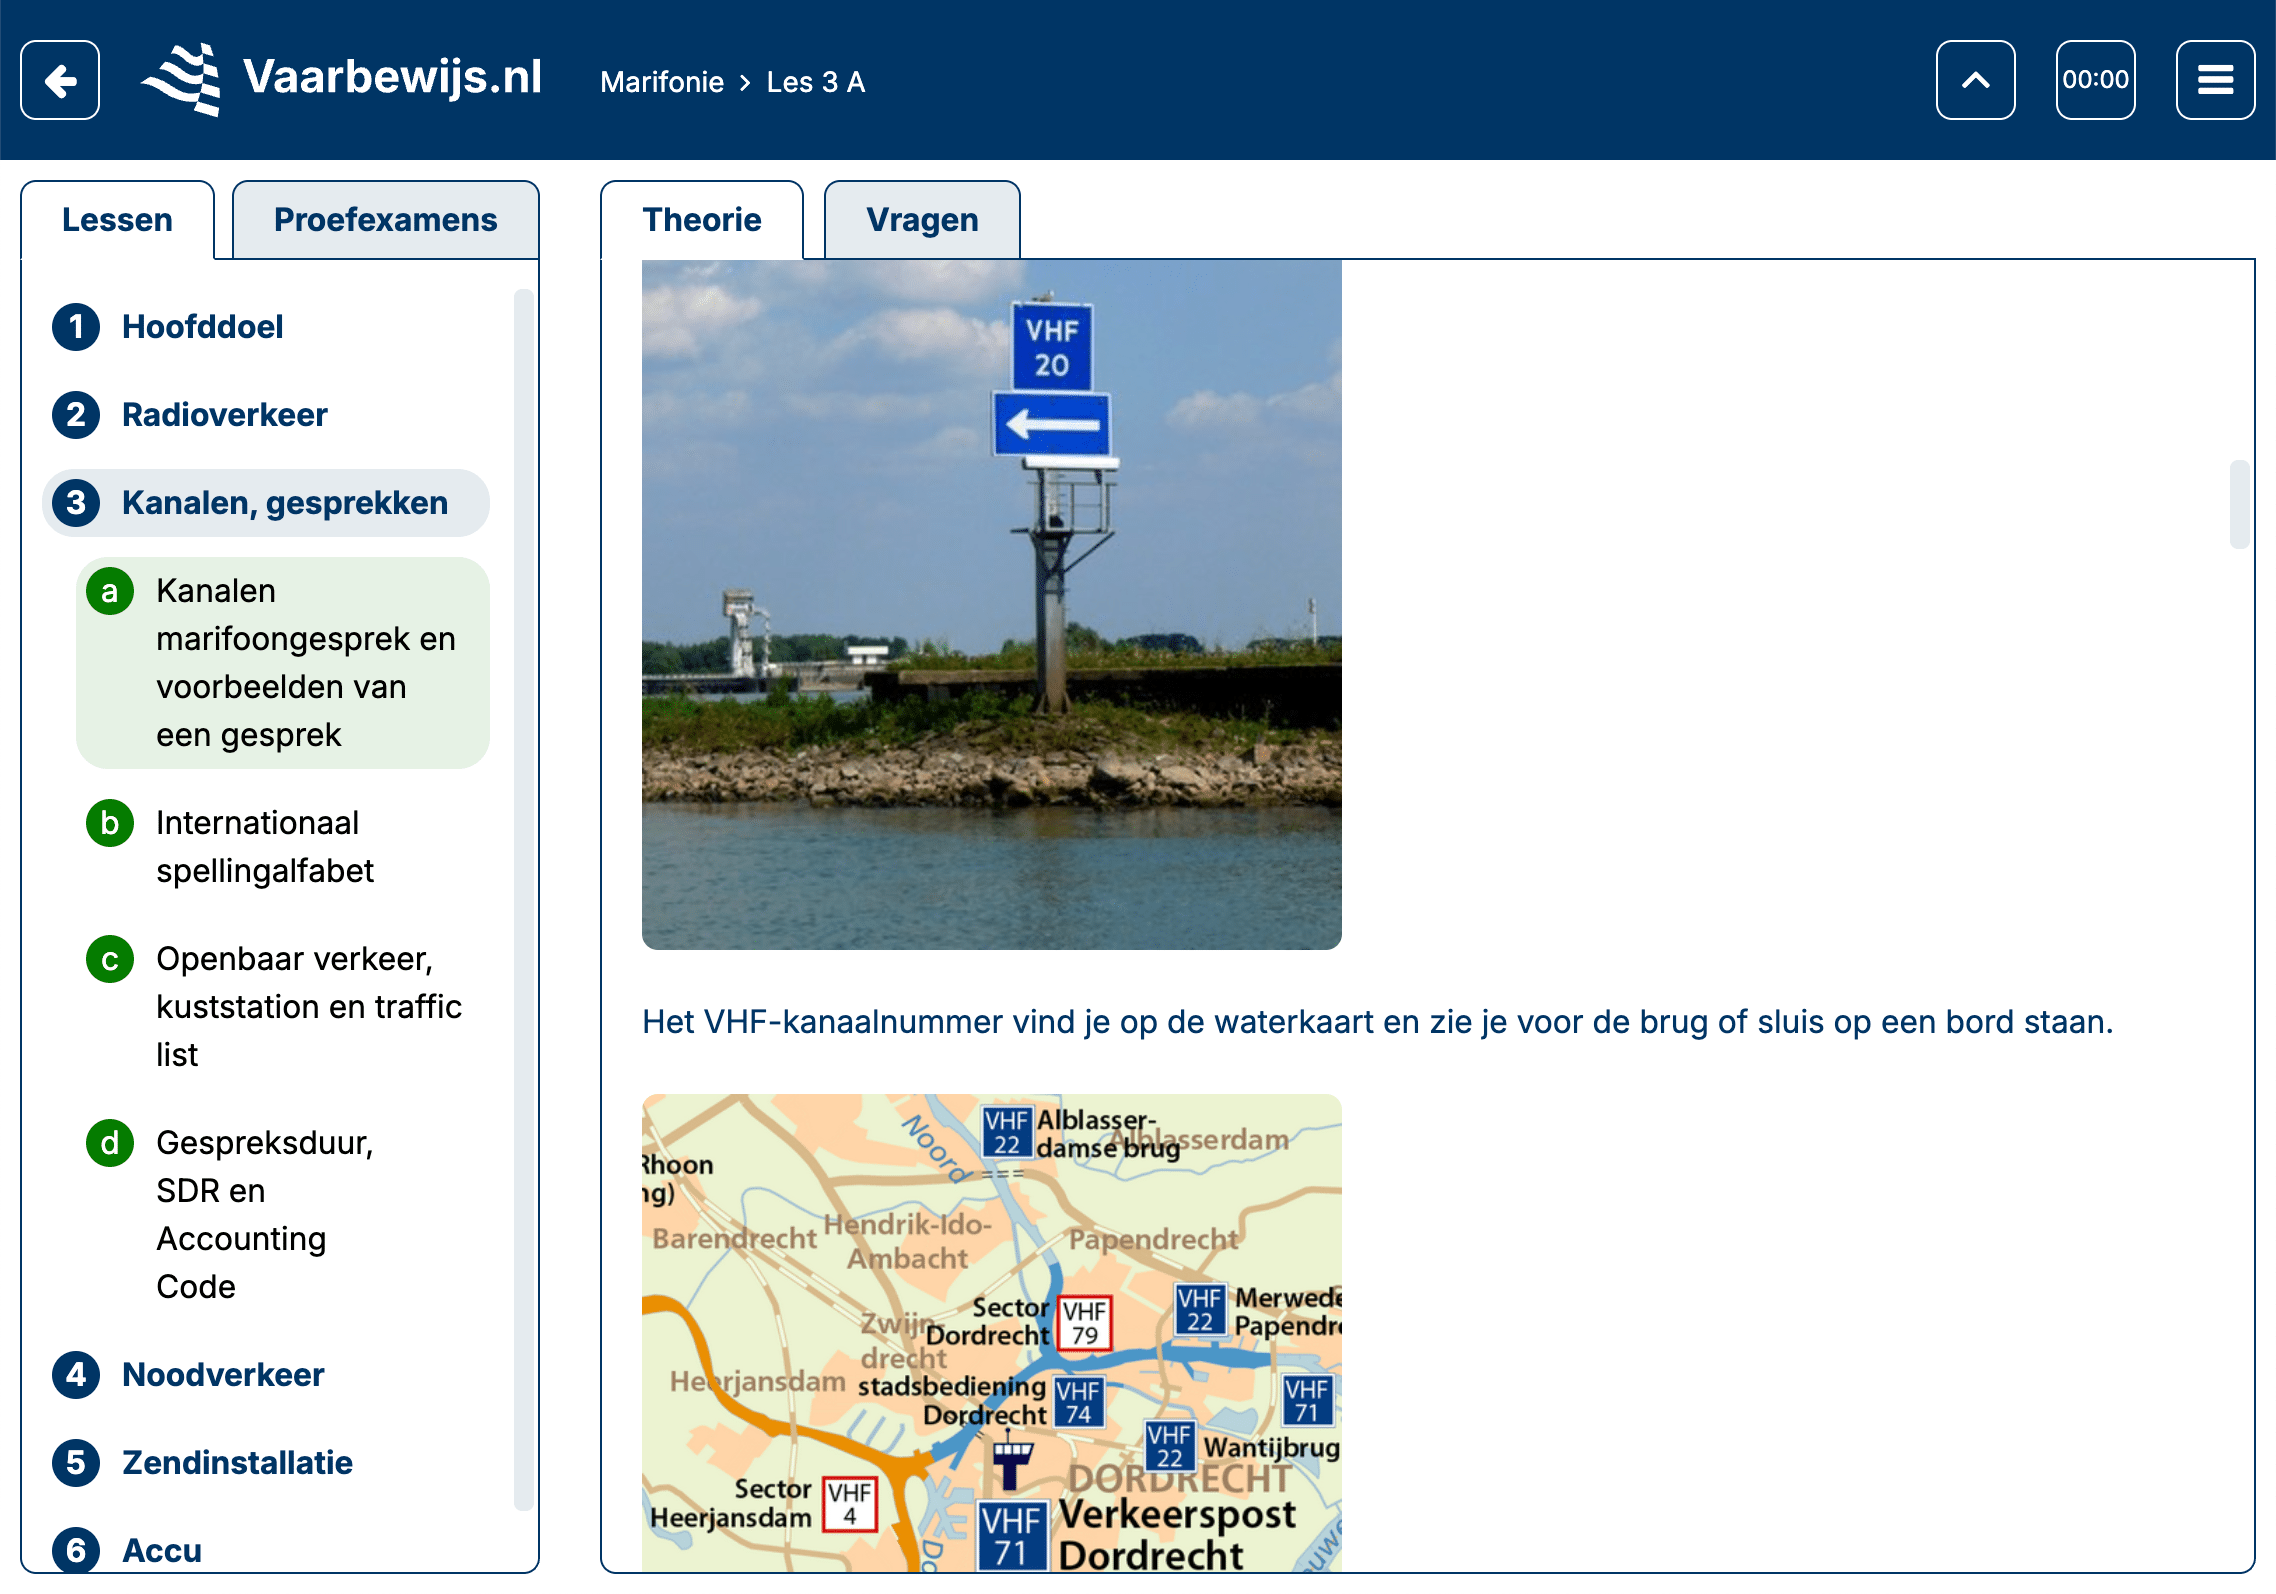Click the VHF 20 sign photo

(991, 604)
